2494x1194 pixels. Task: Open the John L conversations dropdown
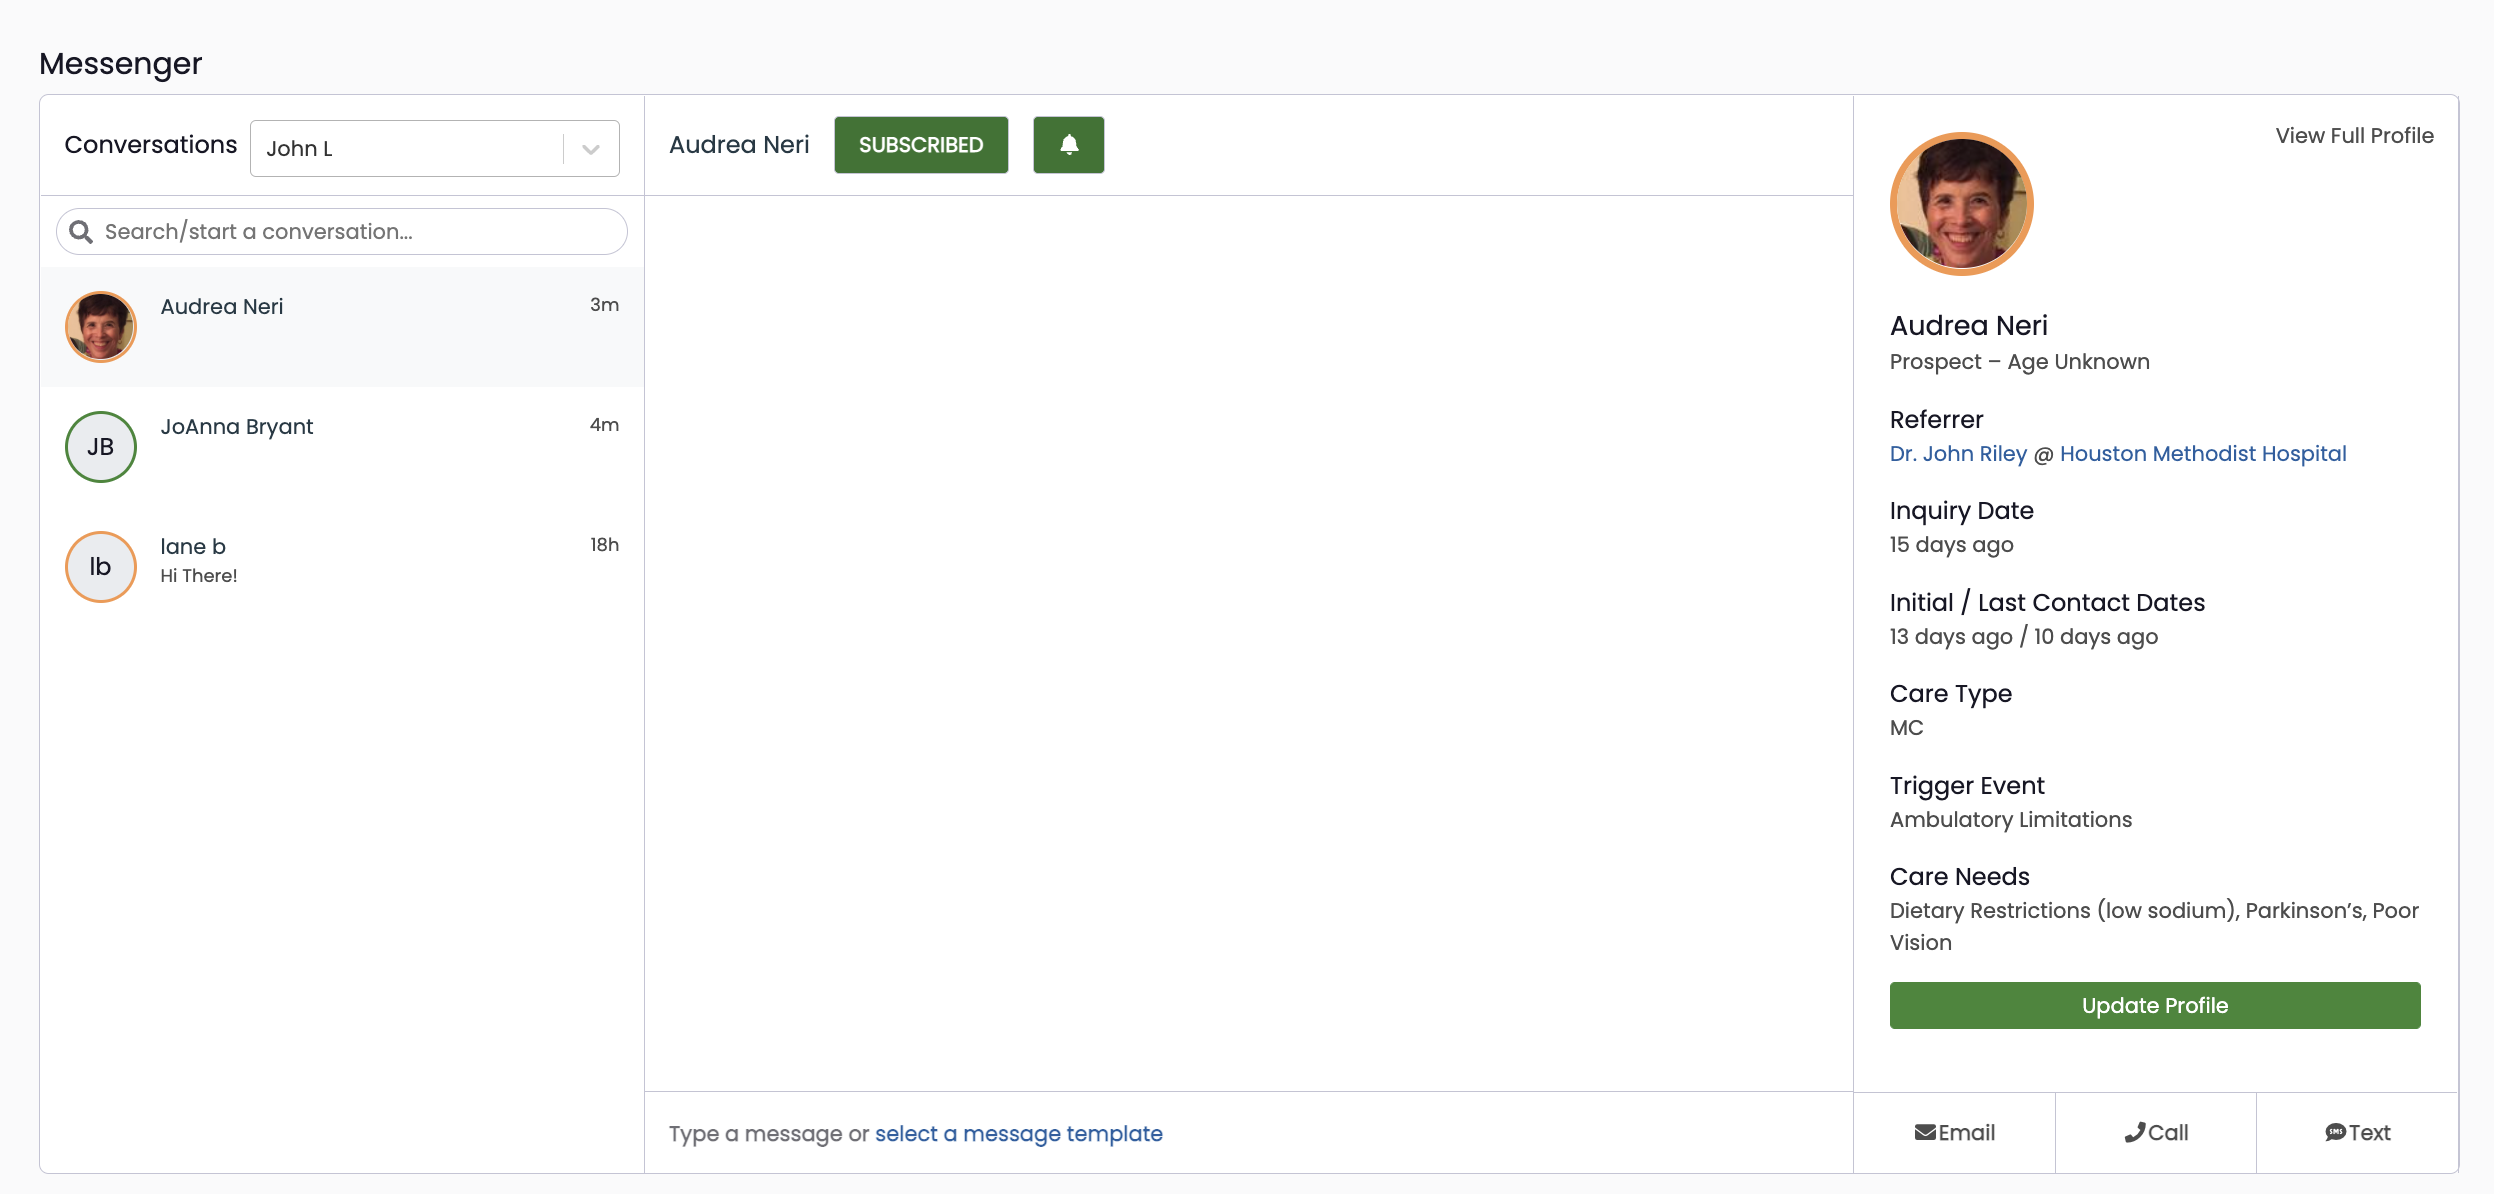pos(435,148)
